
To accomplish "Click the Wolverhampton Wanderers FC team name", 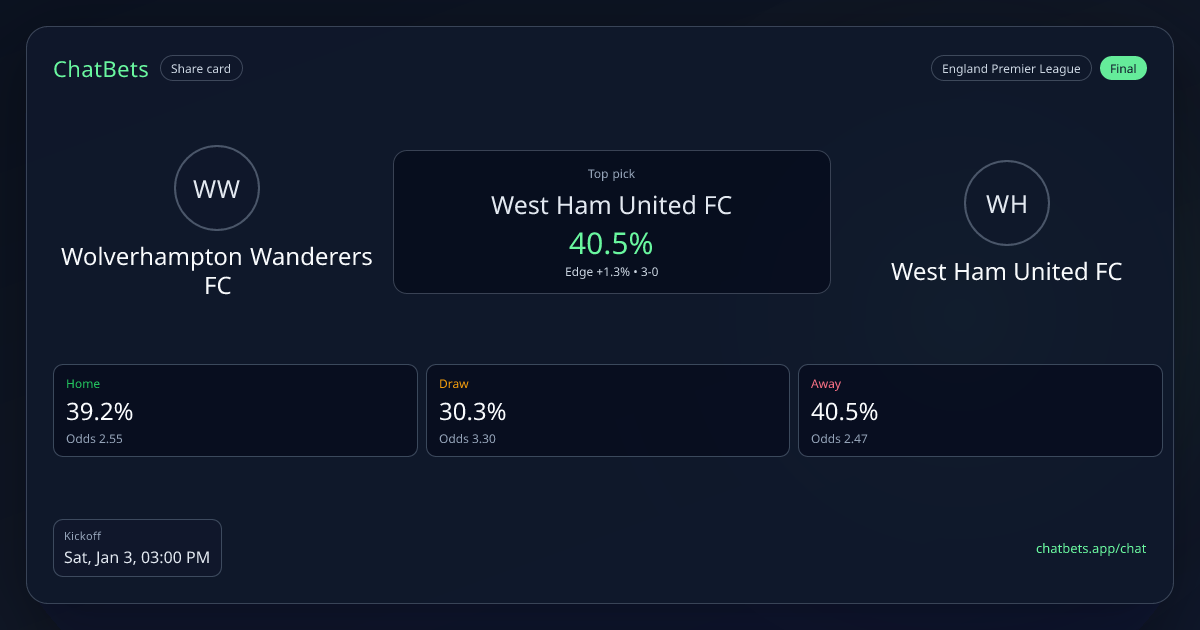I will coord(217,270).
